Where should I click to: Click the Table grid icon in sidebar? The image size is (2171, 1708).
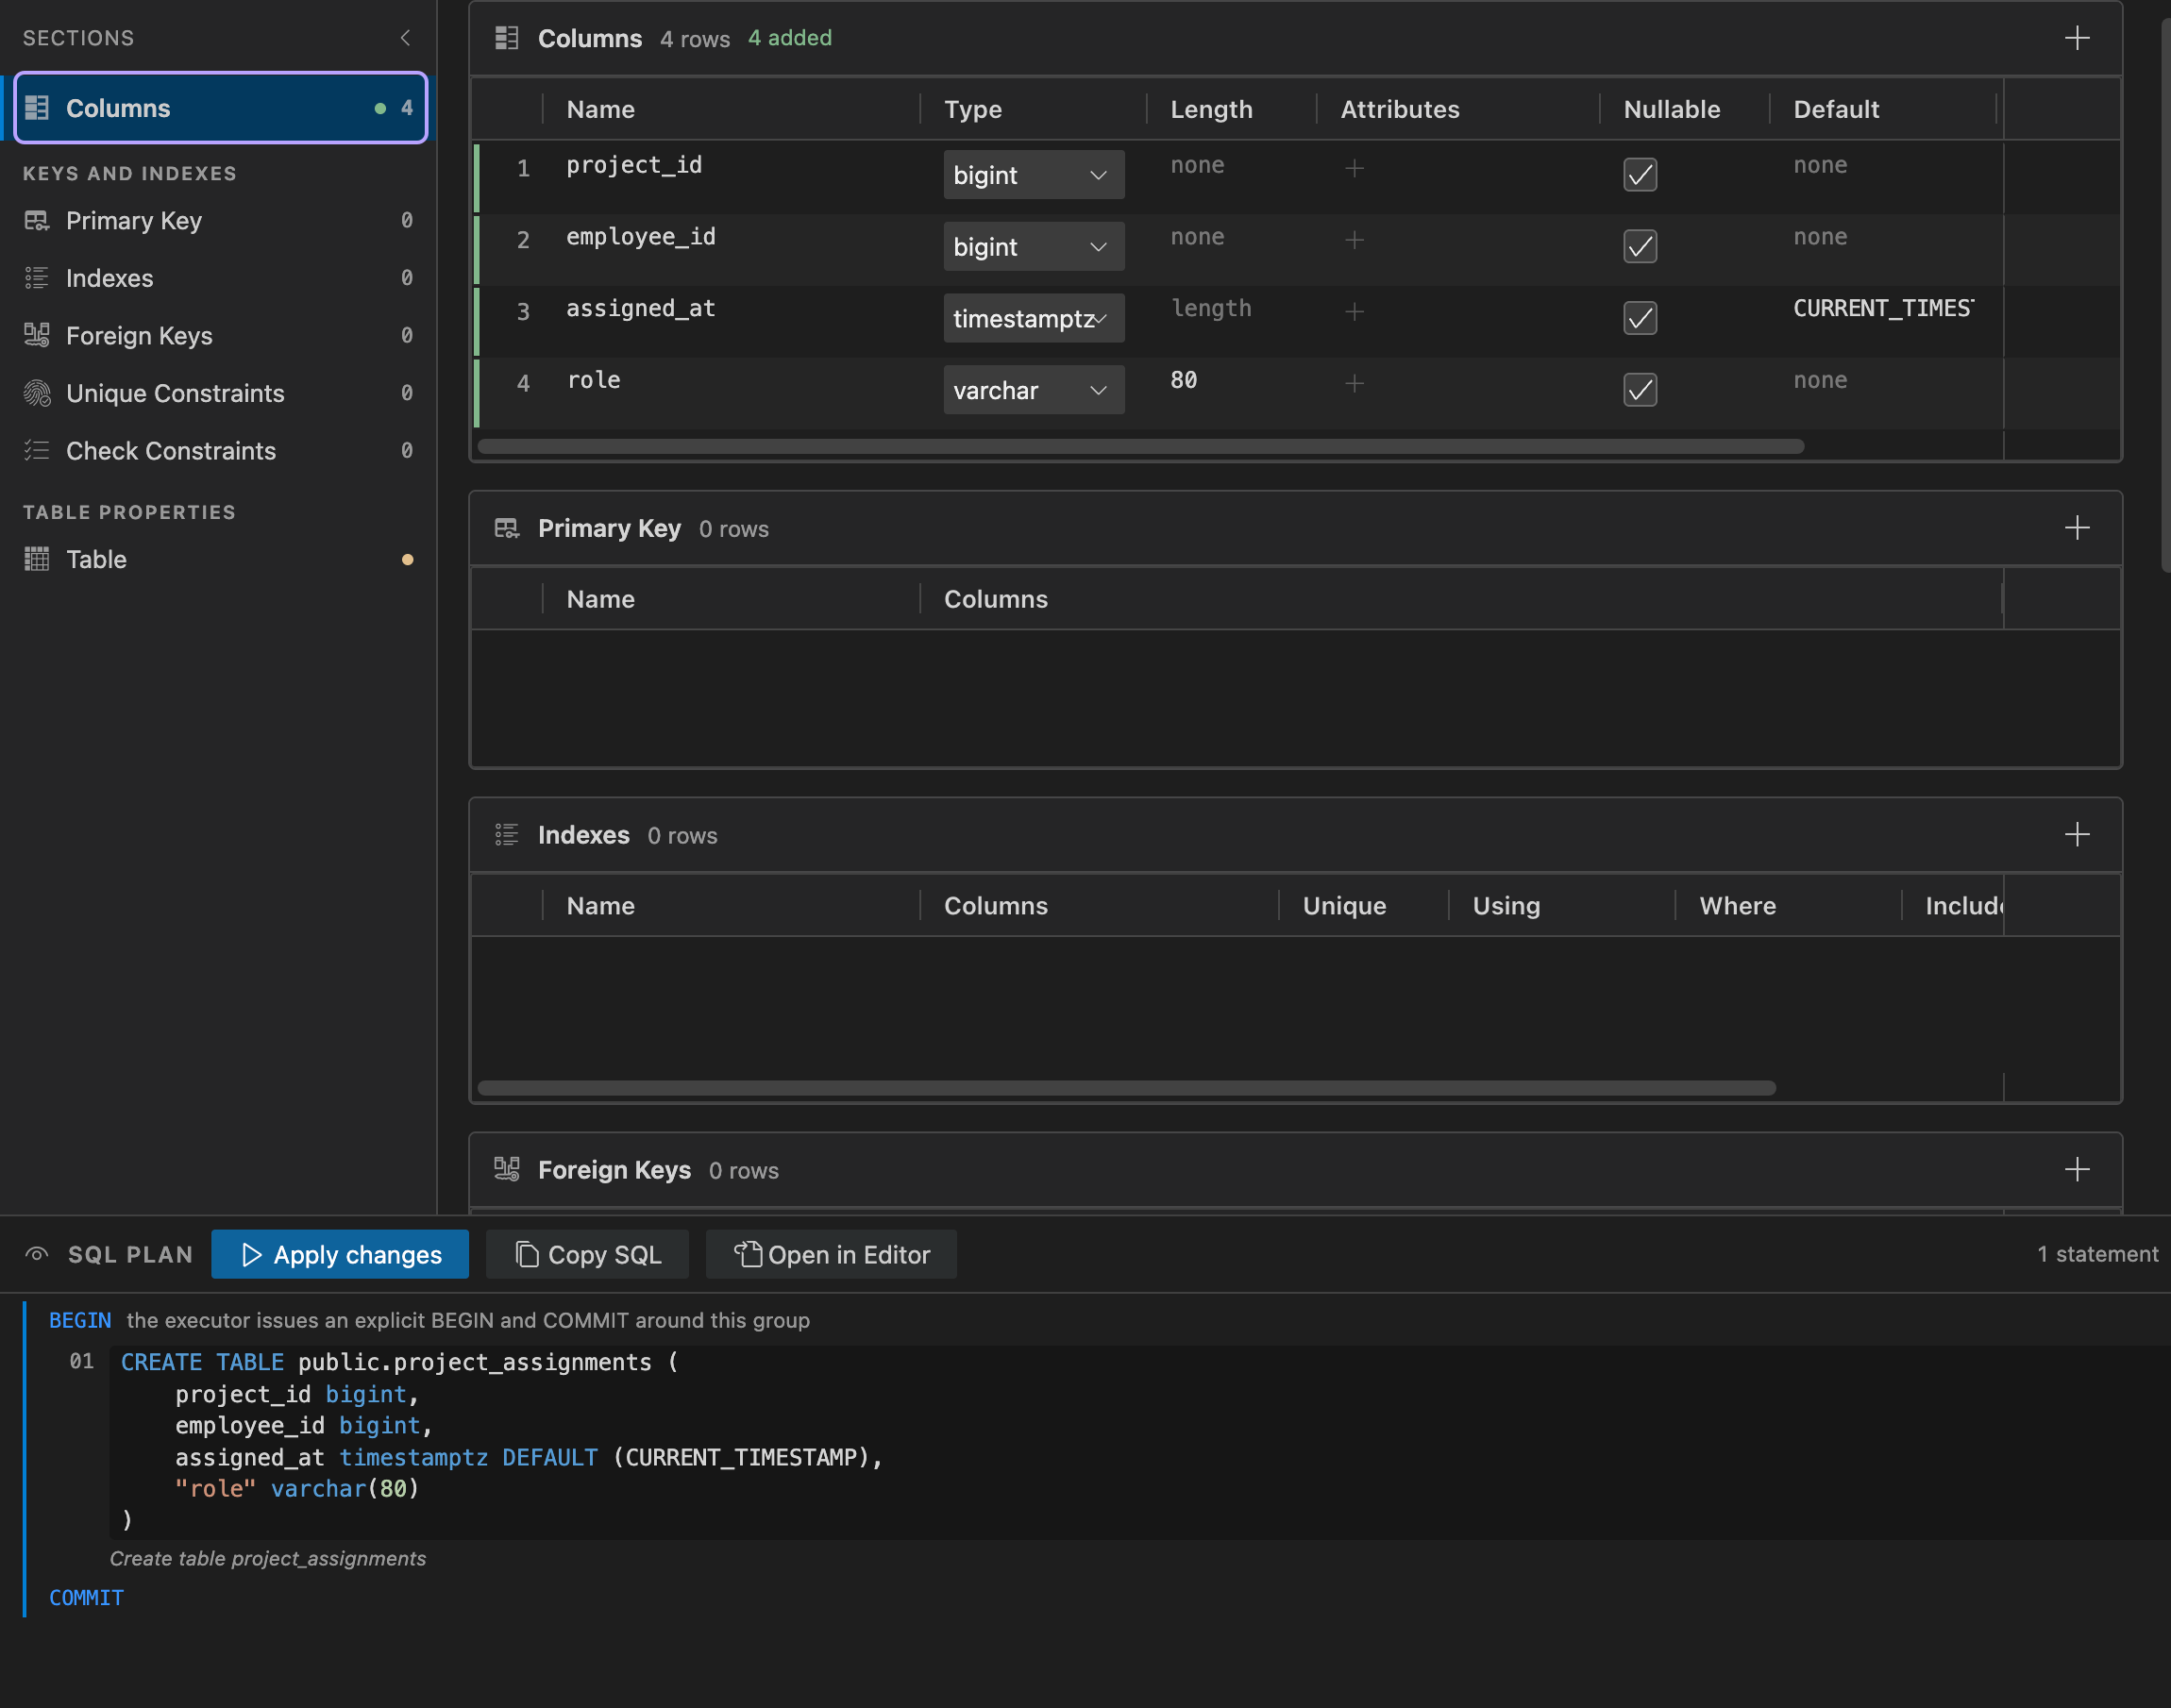(x=37, y=559)
